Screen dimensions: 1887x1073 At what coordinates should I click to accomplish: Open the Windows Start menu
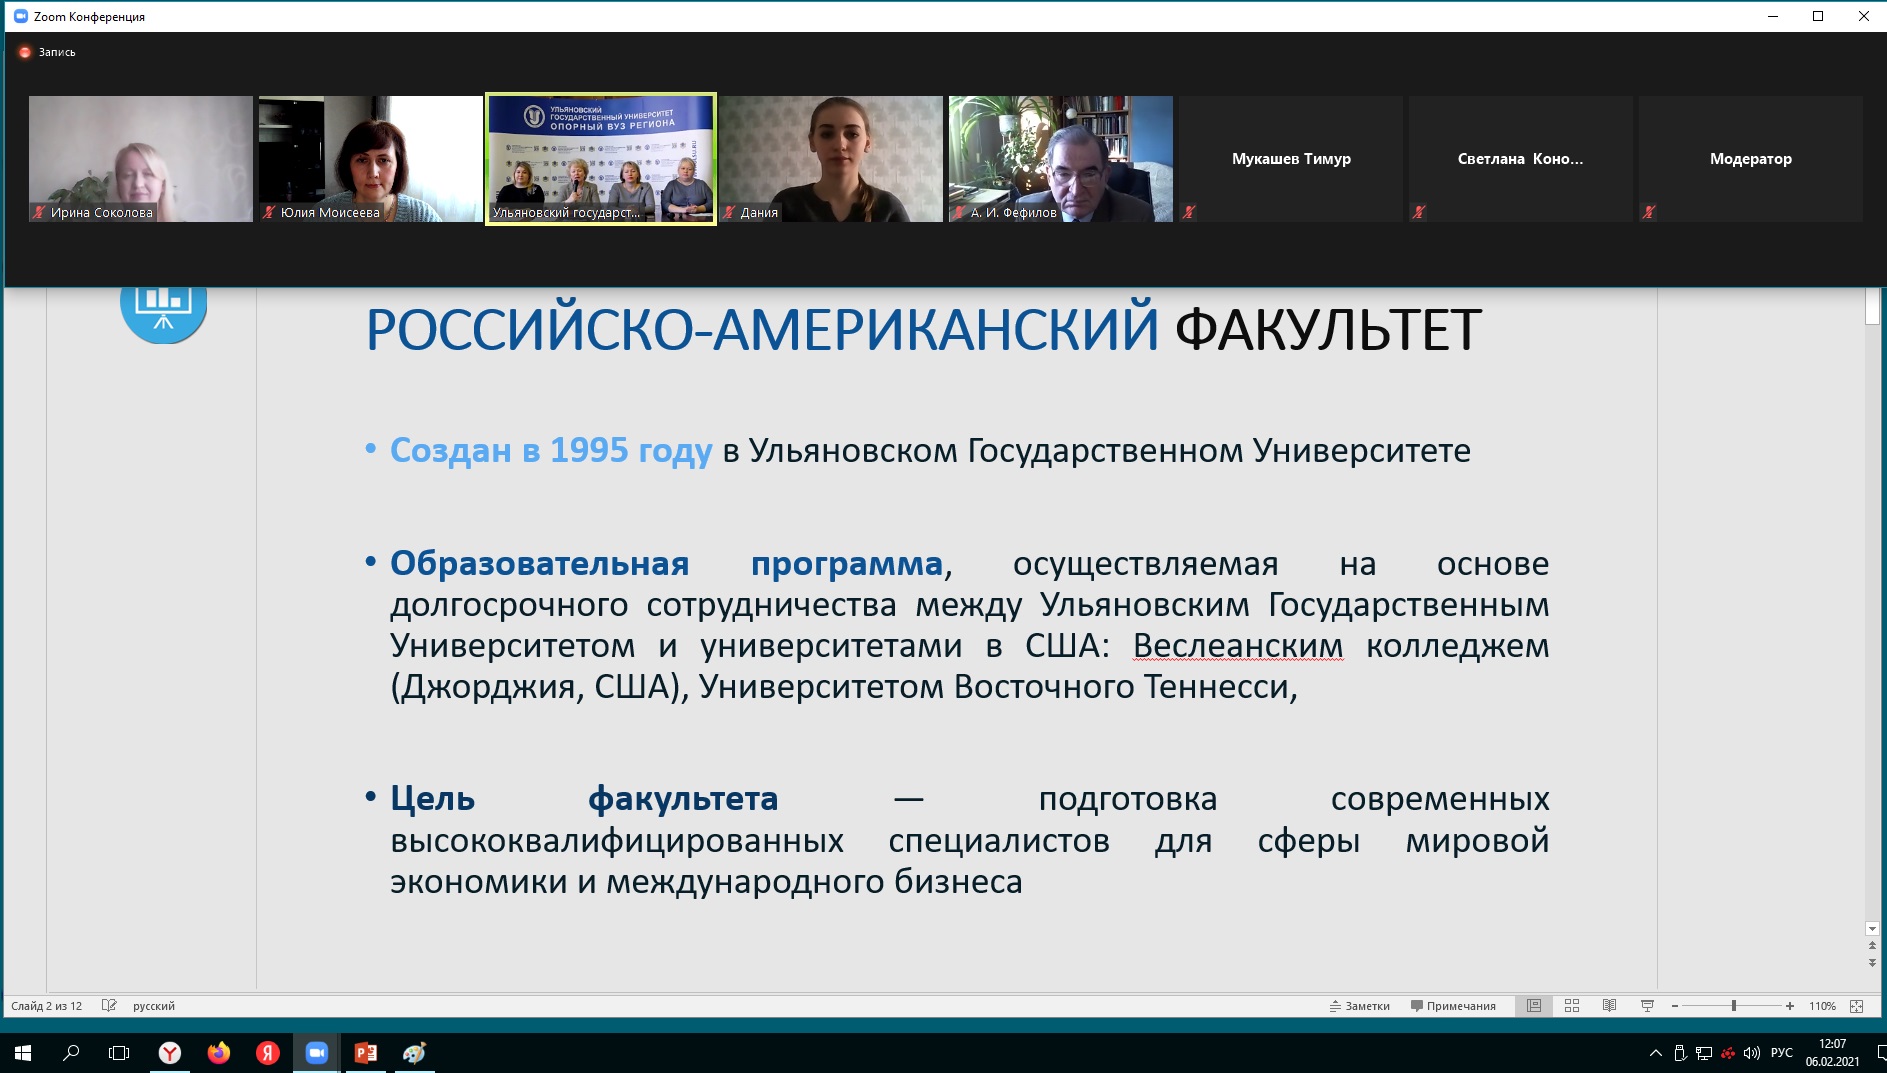click(23, 1053)
